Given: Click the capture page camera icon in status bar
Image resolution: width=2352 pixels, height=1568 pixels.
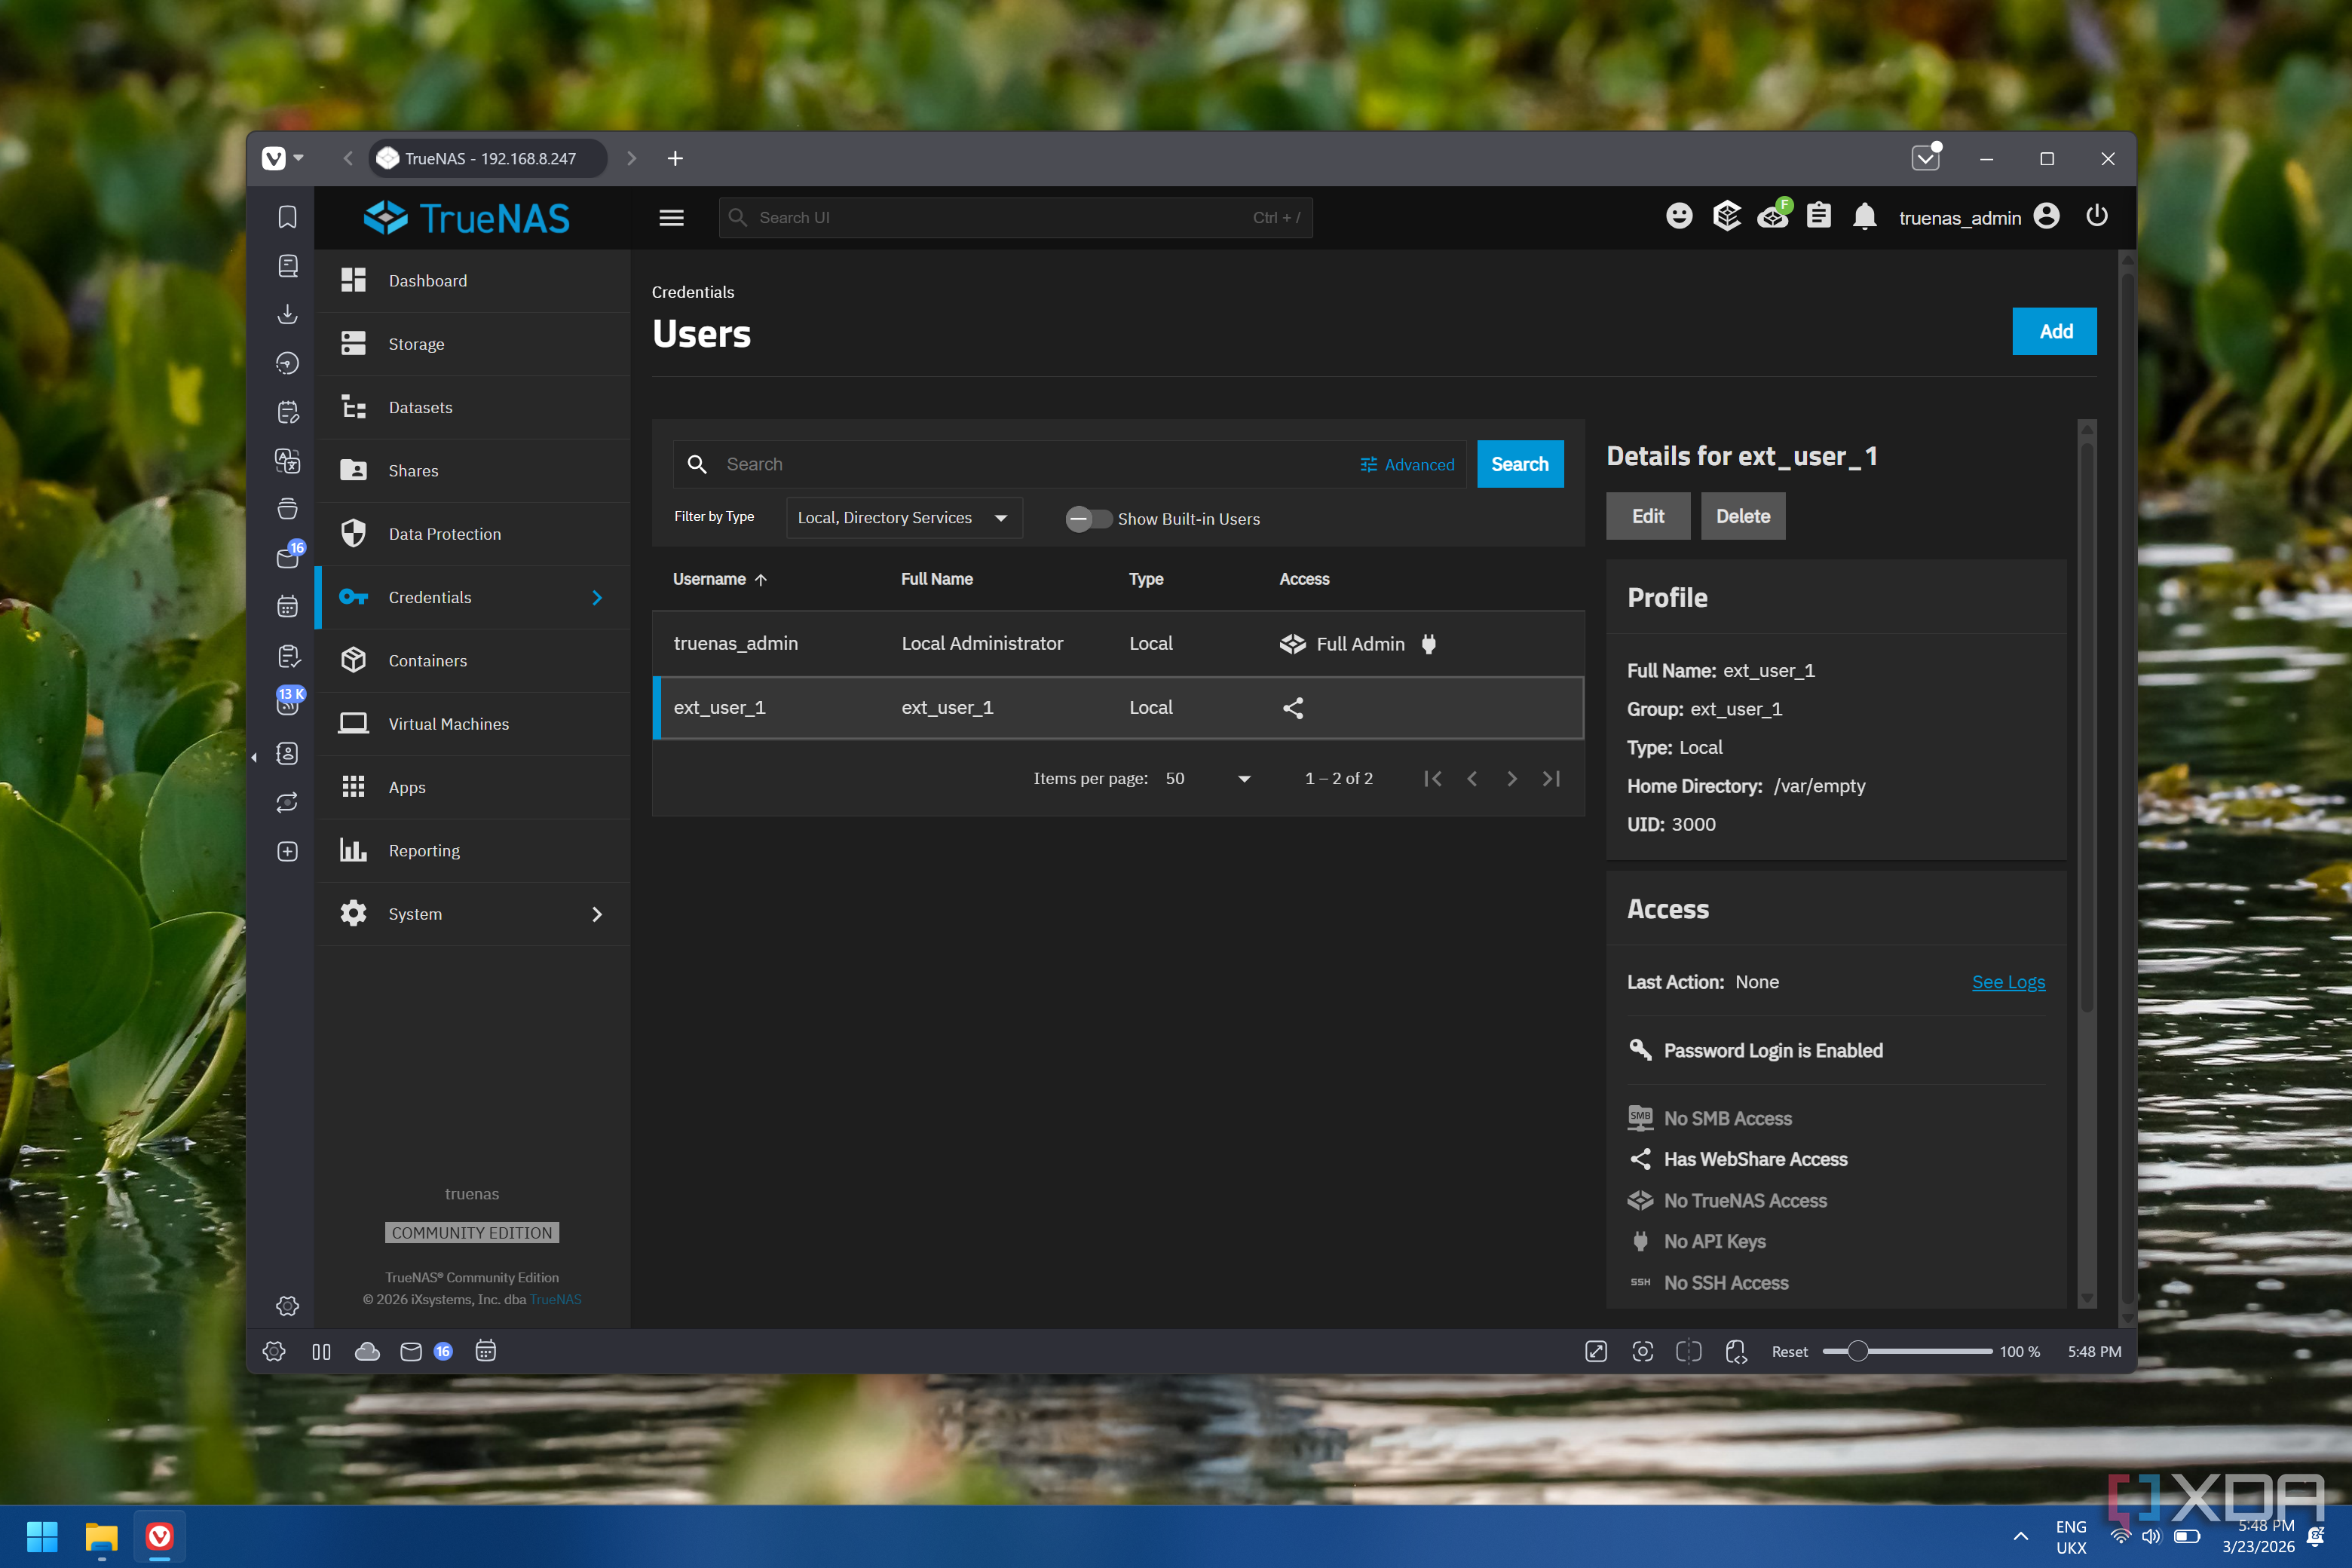Looking at the screenshot, I should coord(1642,1351).
